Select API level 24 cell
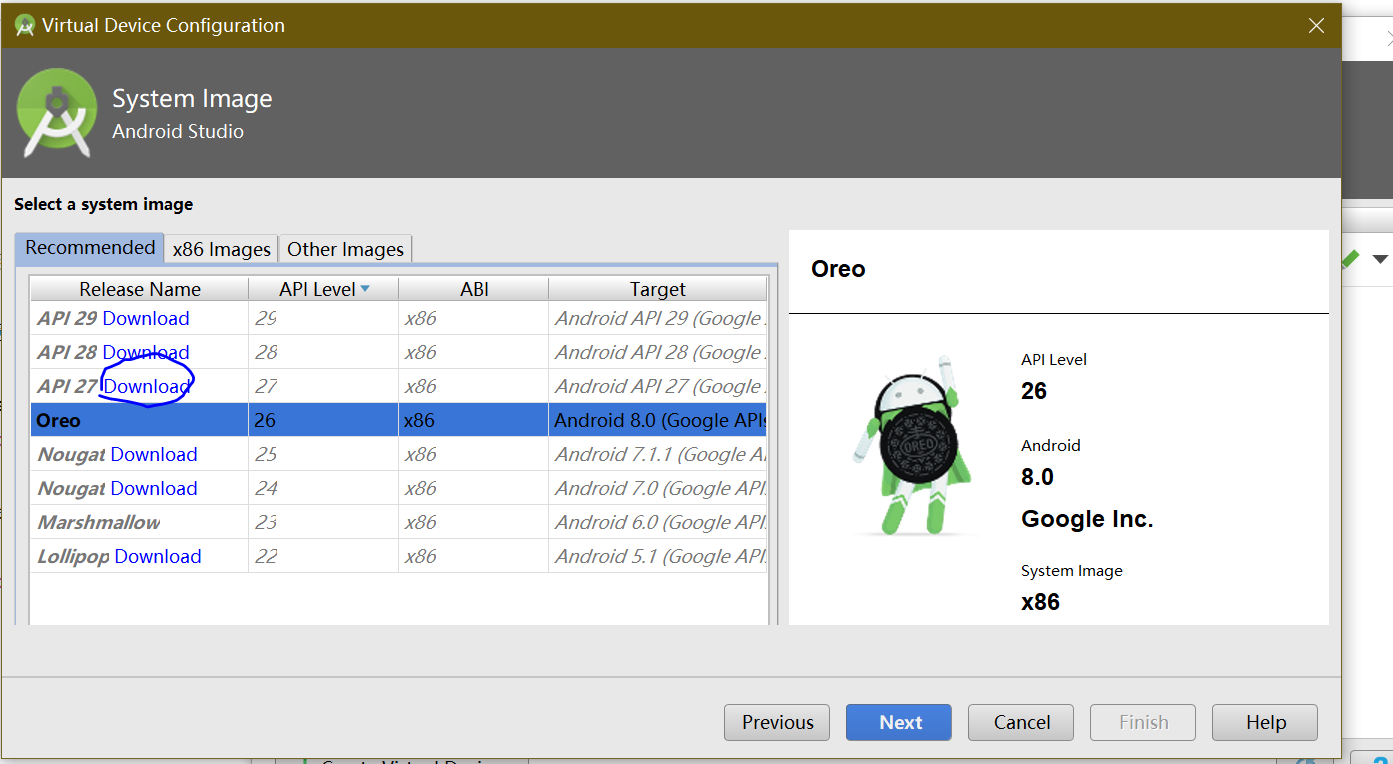 click(x=323, y=488)
